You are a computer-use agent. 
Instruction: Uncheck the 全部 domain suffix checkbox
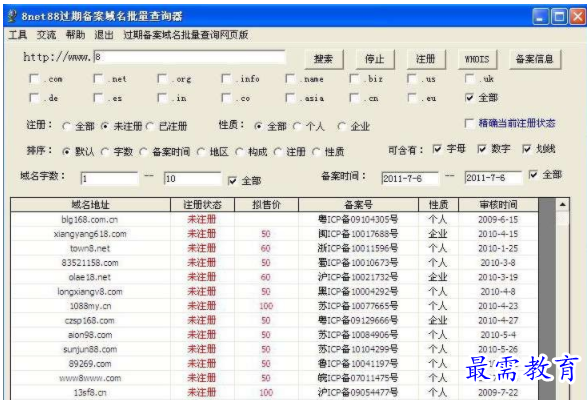point(469,98)
